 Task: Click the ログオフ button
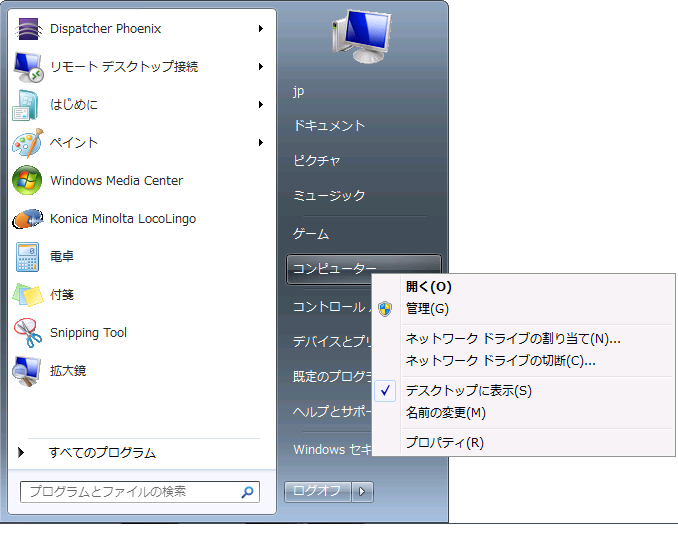click(x=317, y=492)
